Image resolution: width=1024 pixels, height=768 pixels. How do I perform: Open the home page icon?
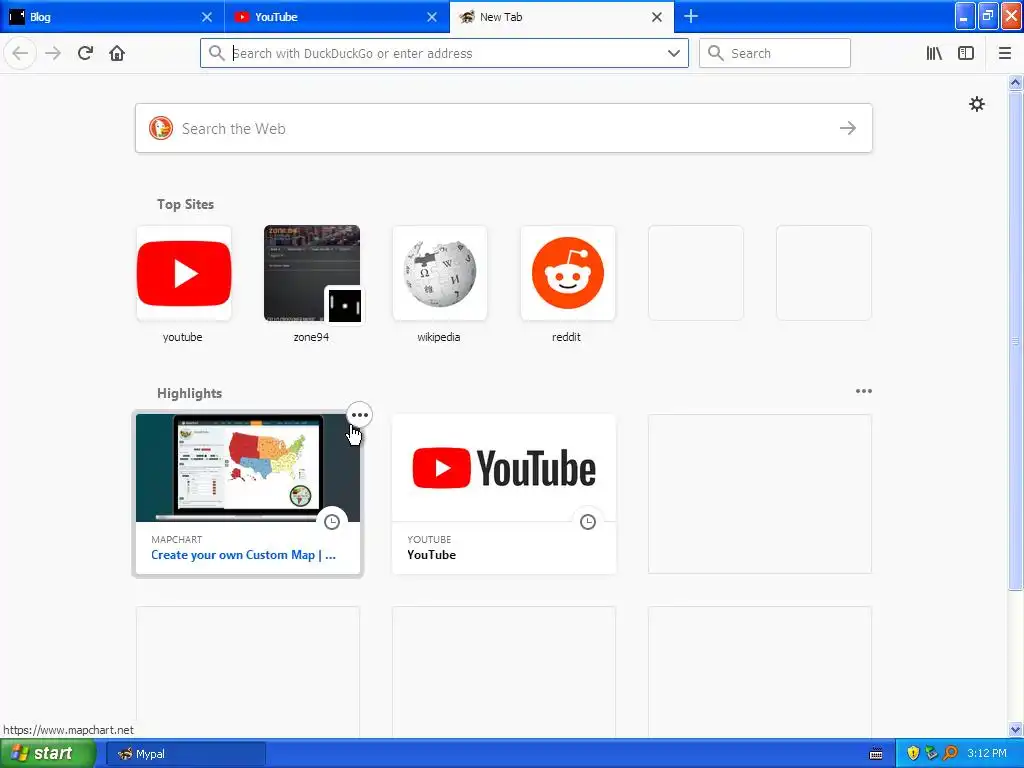click(117, 53)
